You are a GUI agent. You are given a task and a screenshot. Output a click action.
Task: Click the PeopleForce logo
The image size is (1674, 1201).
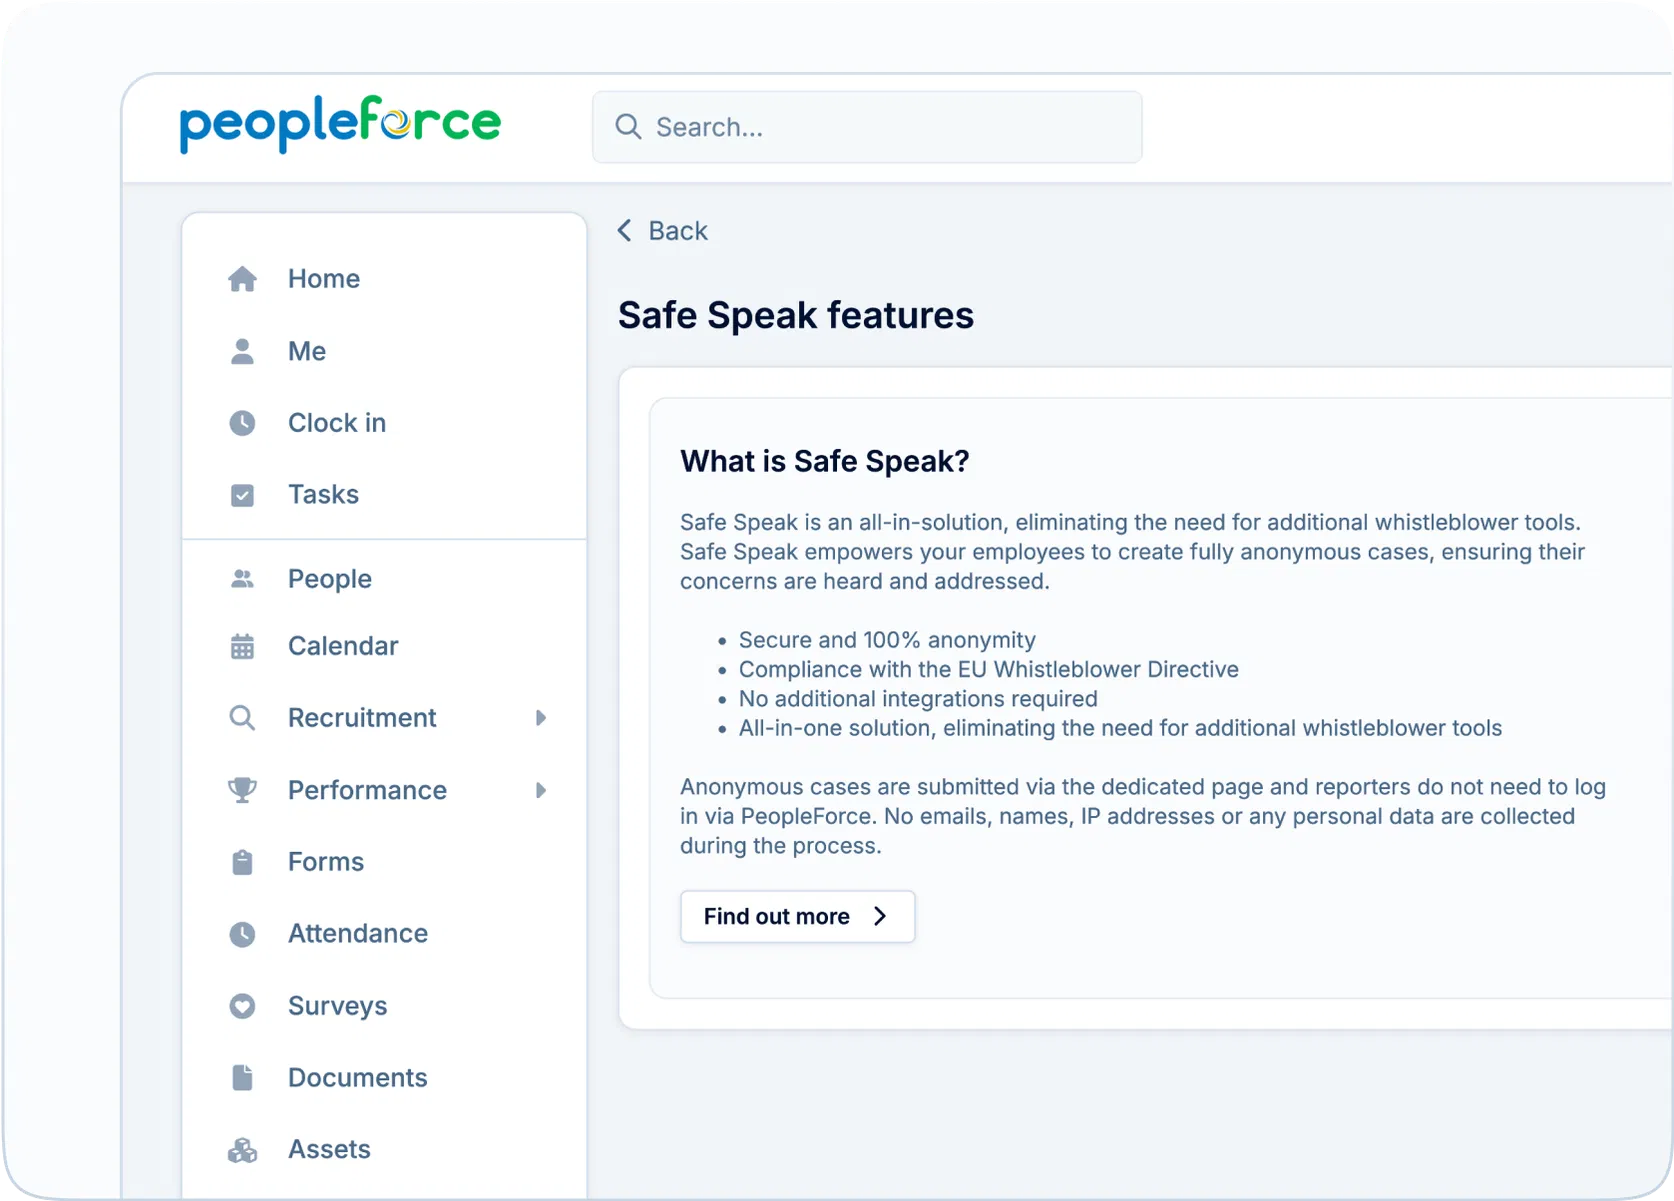click(340, 124)
